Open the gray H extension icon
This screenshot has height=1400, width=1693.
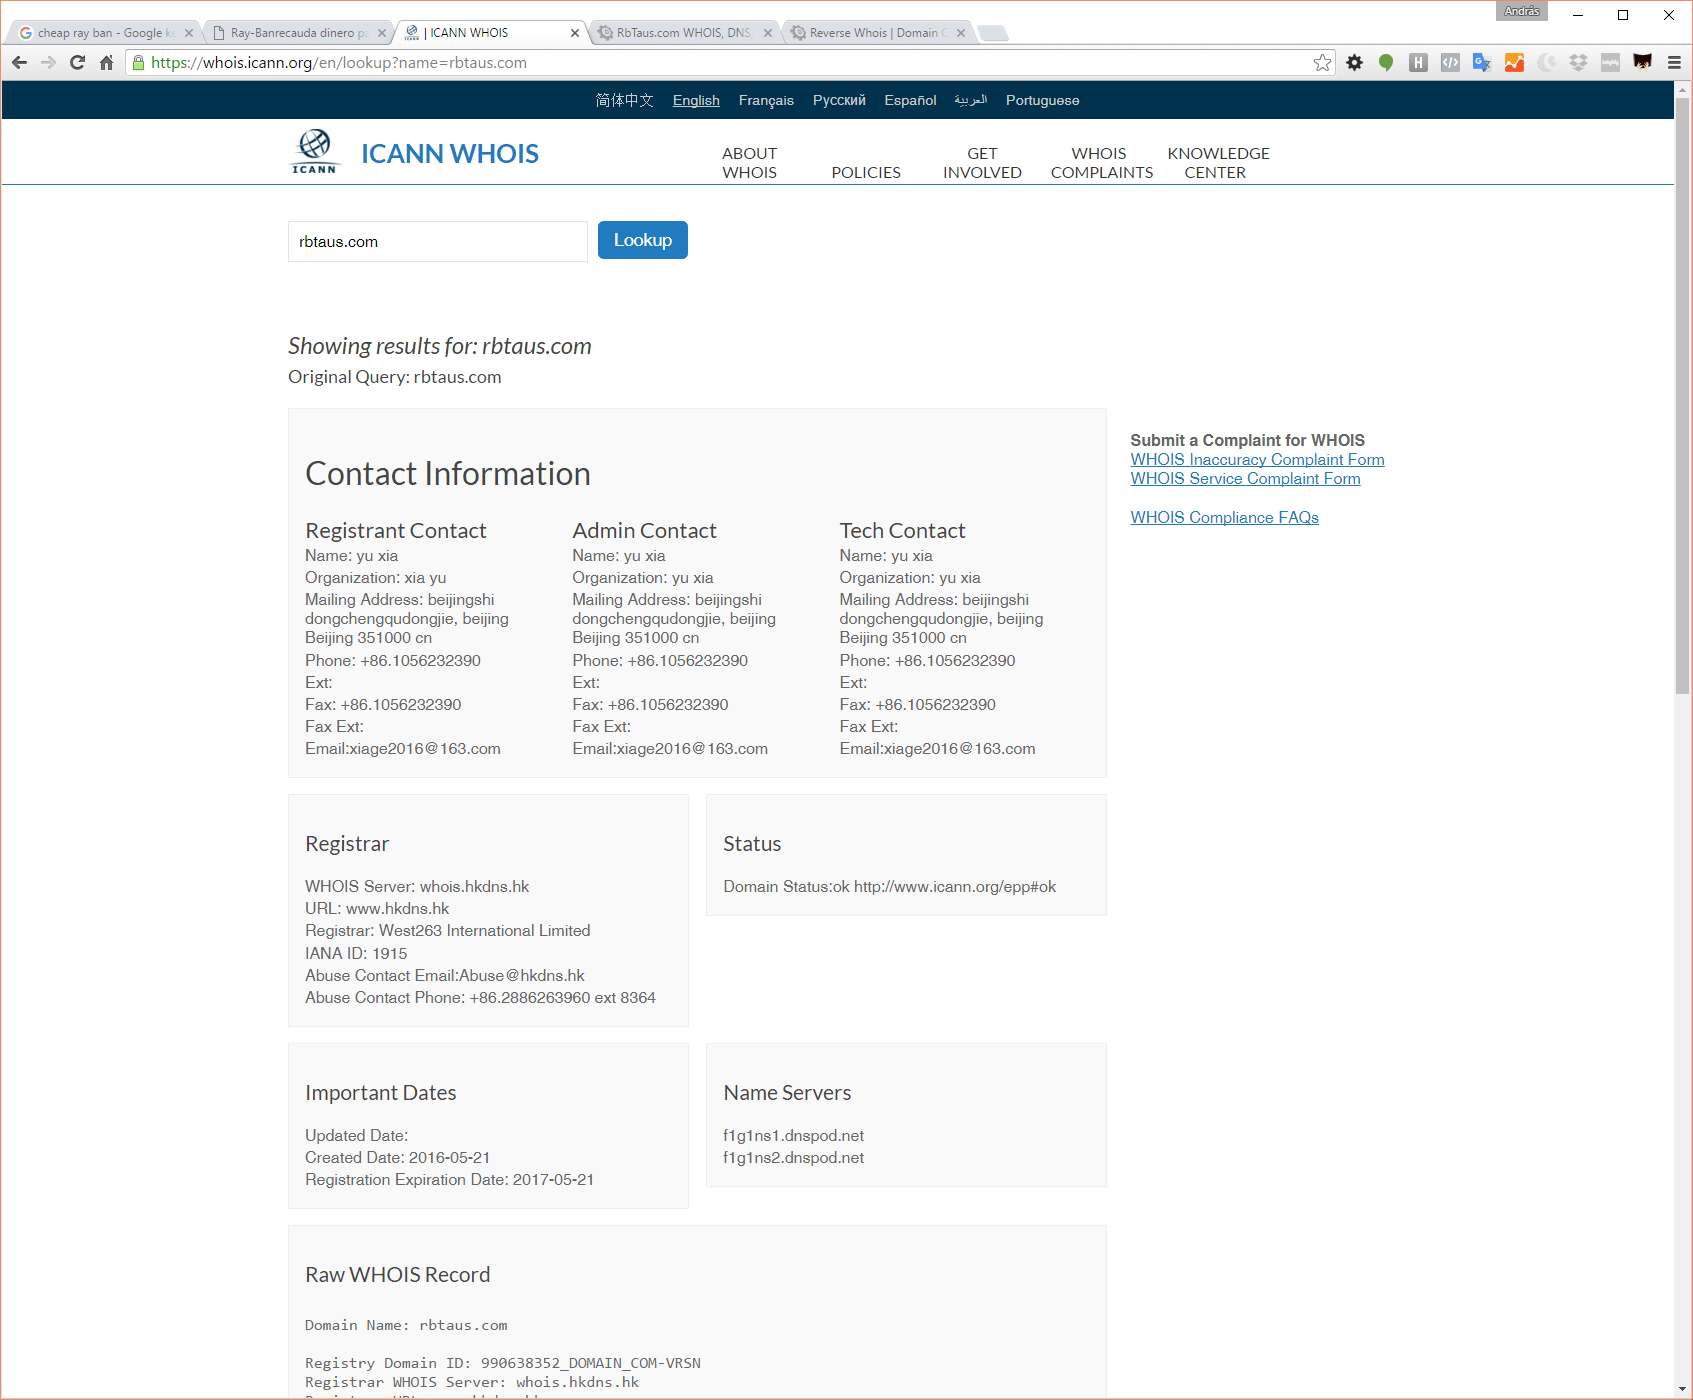1418,63
